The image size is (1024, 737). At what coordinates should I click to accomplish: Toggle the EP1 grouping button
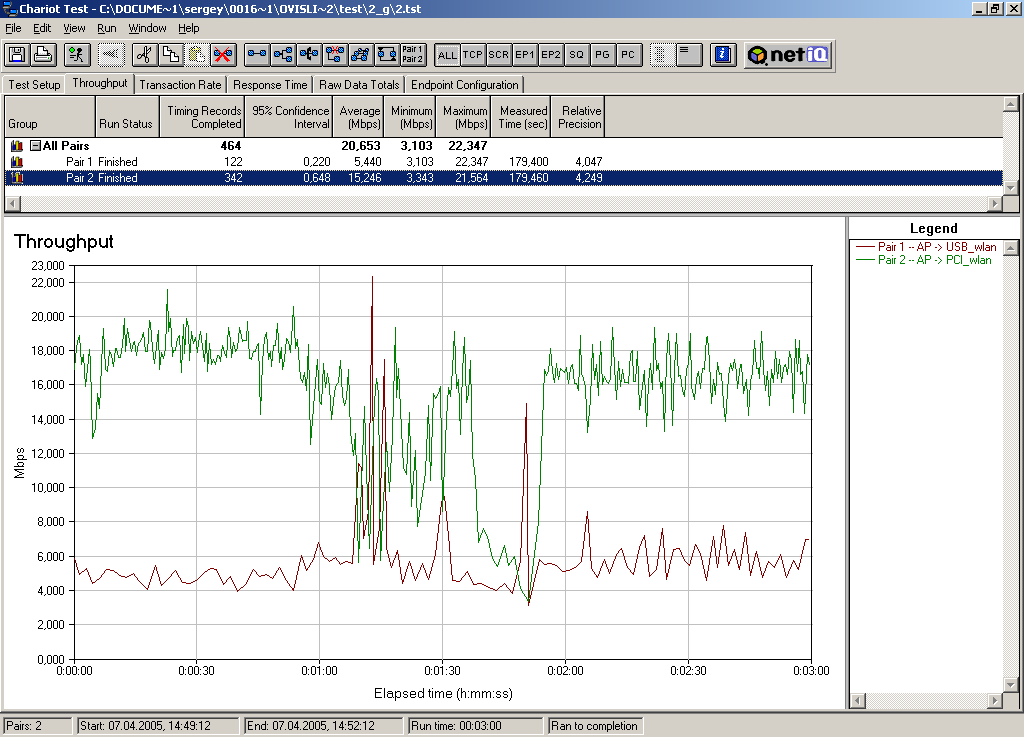click(525, 55)
